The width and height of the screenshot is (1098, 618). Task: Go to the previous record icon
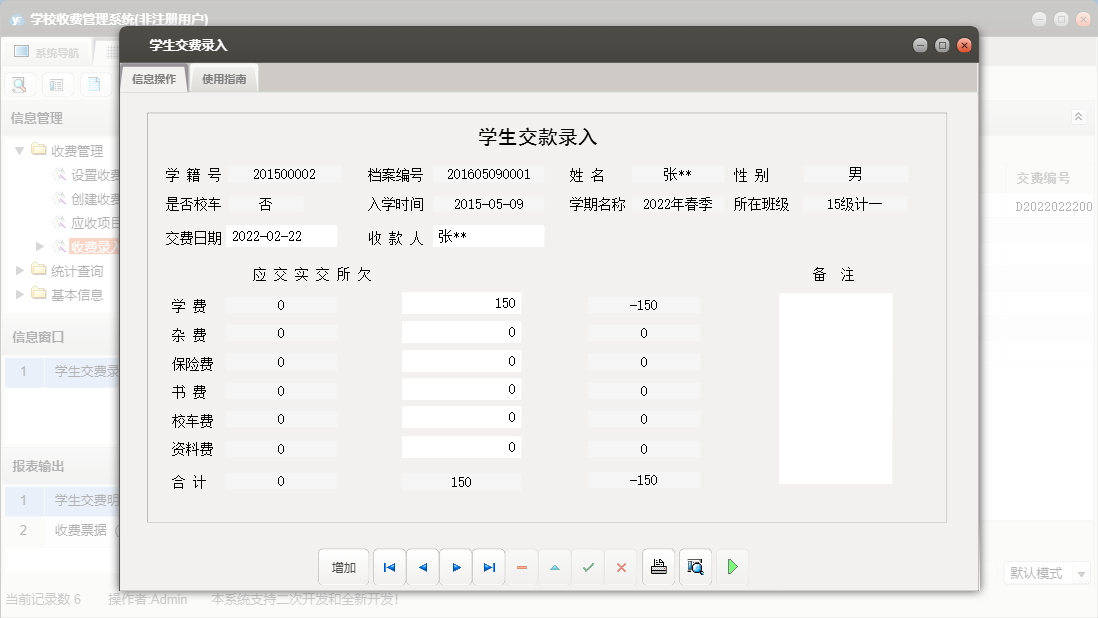click(422, 567)
